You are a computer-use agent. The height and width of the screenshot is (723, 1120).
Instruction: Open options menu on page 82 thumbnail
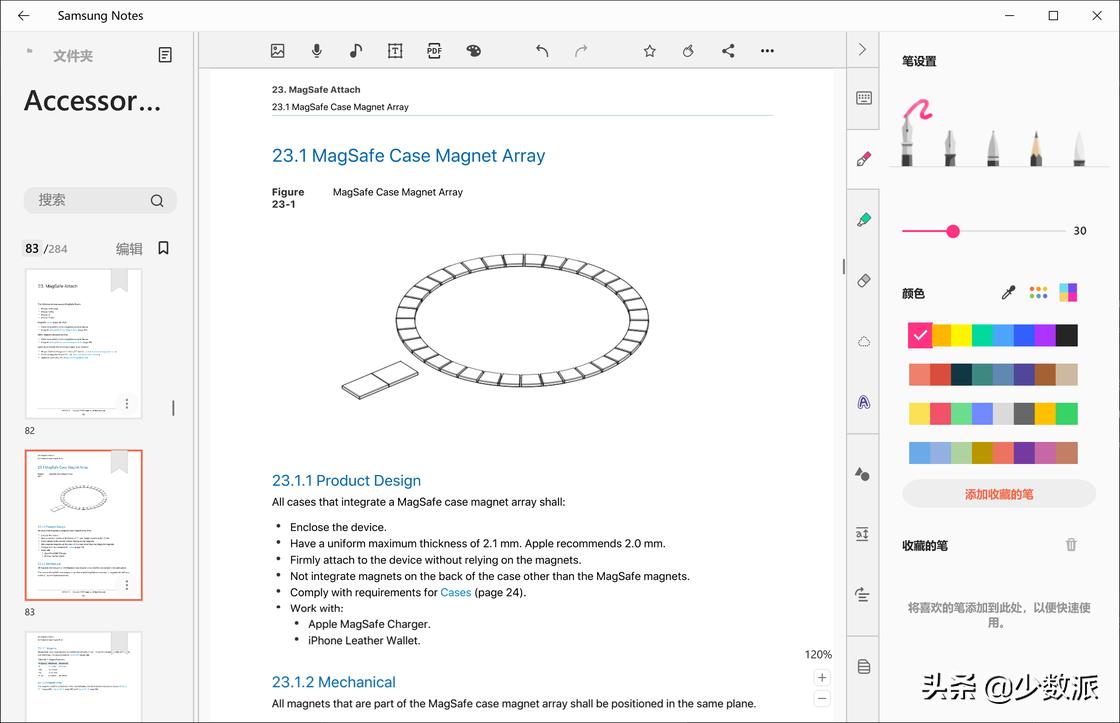point(127,404)
